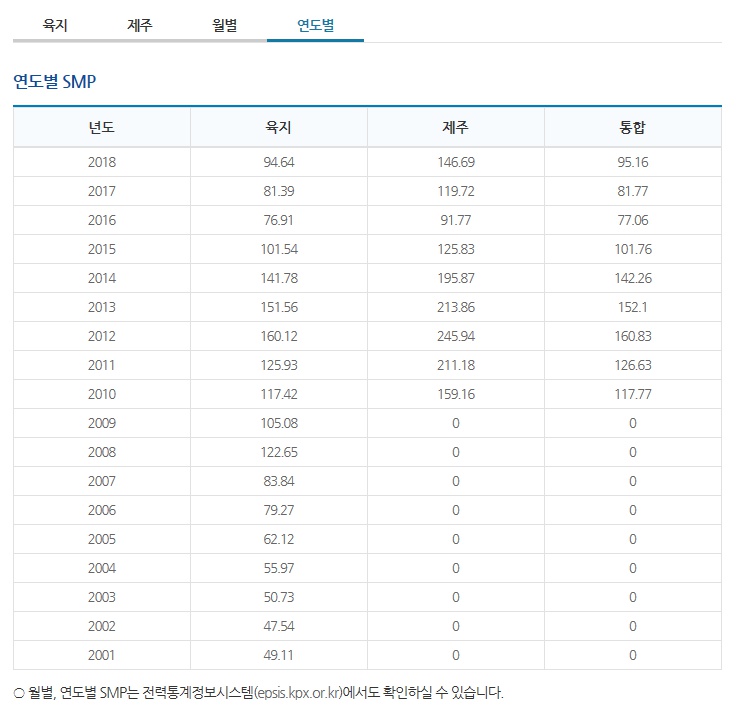Click 육지 value 62.12
Image resolution: width=736 pixels, height=711 pixels.
tap(279, 539)
